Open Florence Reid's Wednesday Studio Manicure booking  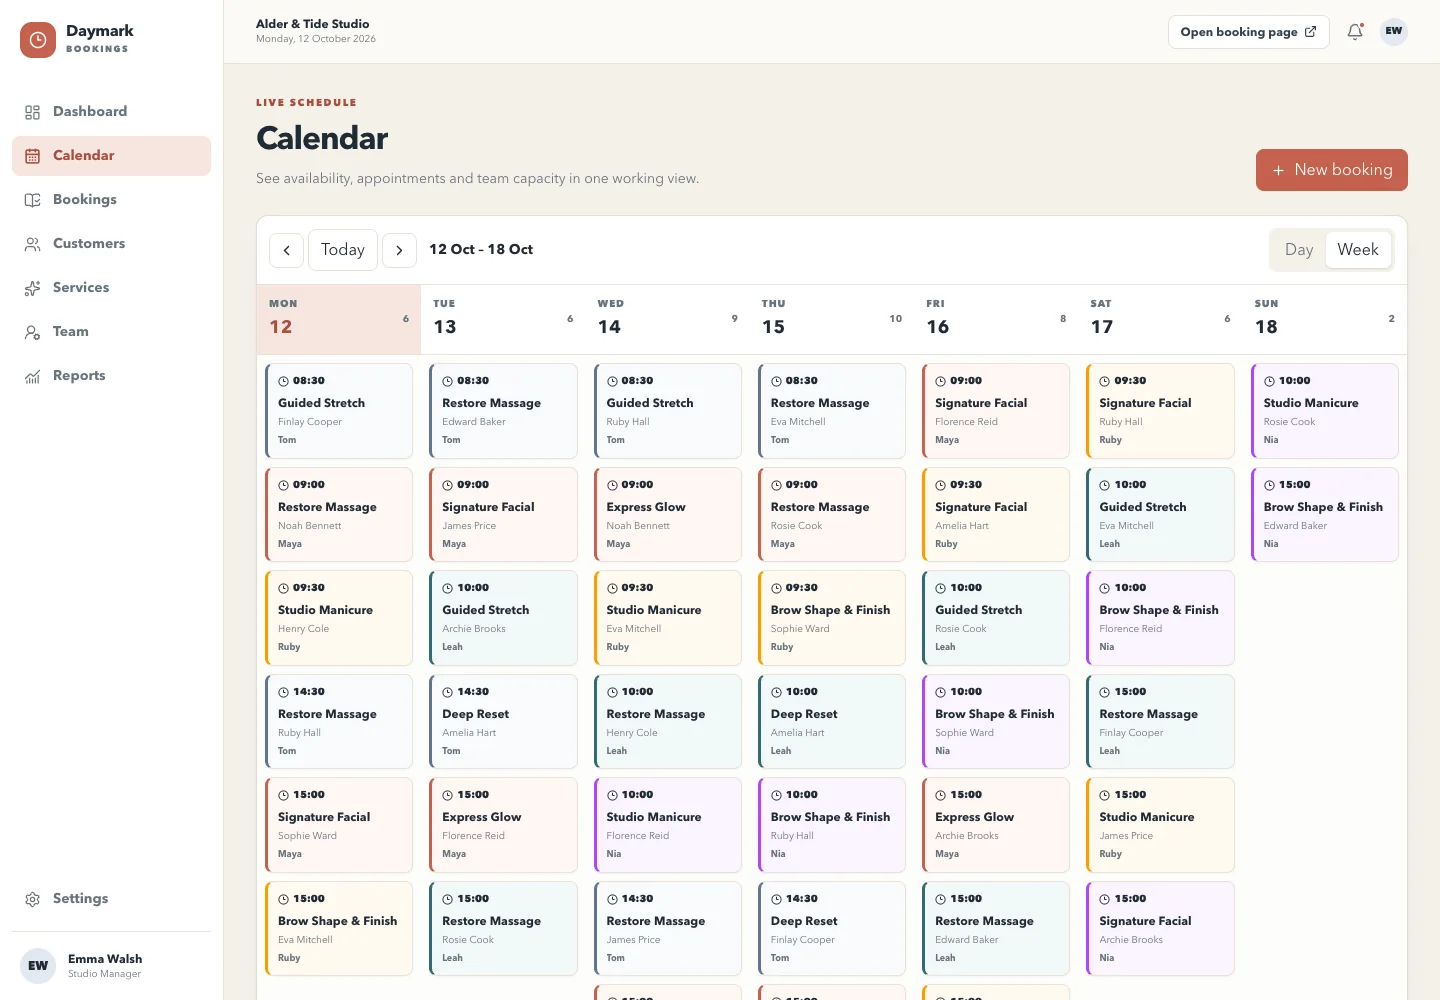click(667, 825)
